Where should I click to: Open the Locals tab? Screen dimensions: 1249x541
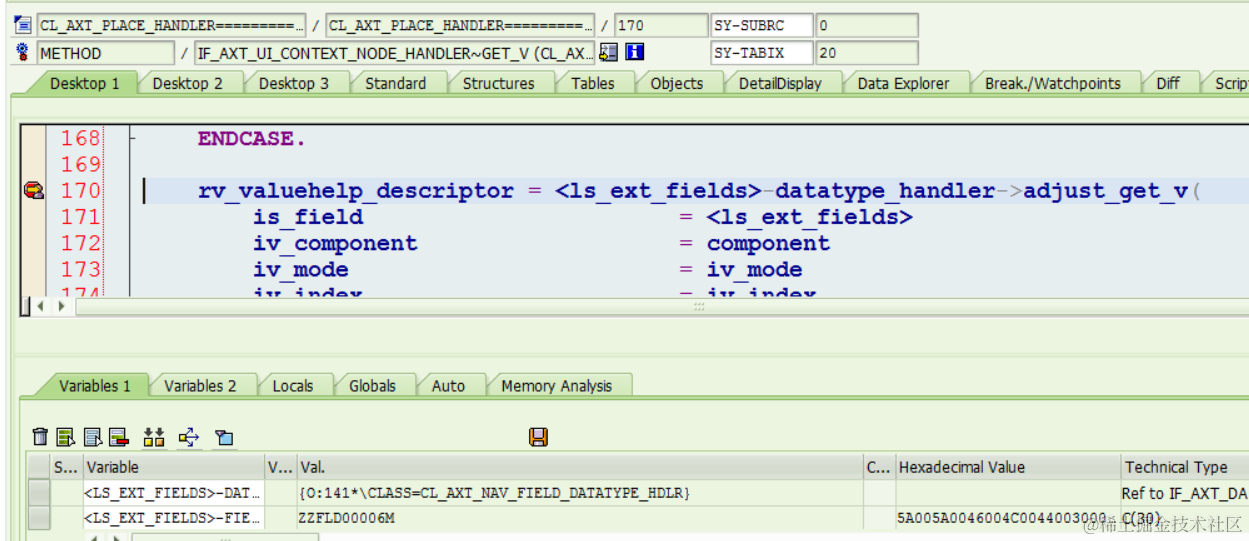click(x=293, y=386)
